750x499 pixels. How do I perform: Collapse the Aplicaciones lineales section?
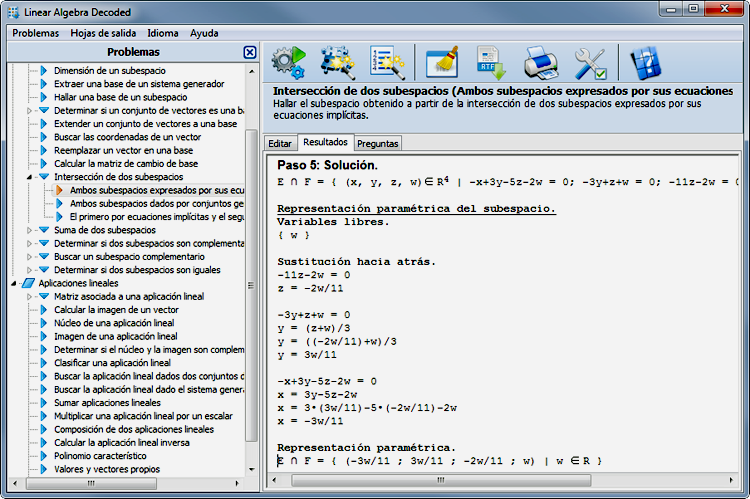[14, 283]
